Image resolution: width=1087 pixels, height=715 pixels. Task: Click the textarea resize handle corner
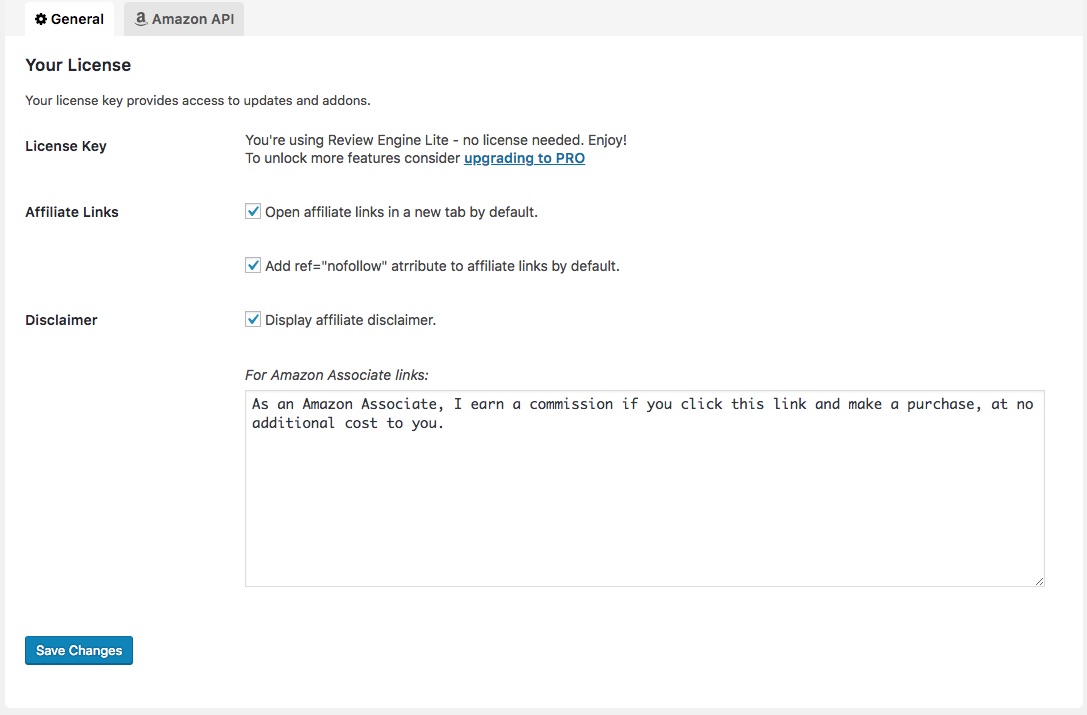(1039, 581)
